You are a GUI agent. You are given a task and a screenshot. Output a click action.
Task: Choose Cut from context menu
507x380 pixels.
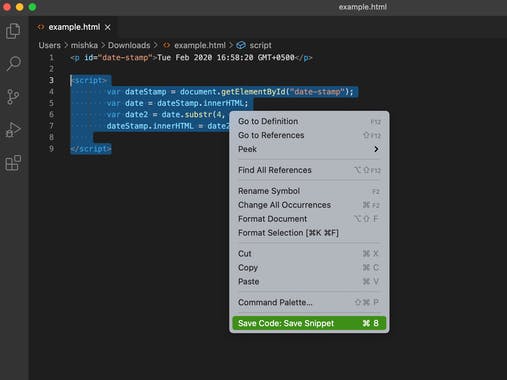[309, 254]
